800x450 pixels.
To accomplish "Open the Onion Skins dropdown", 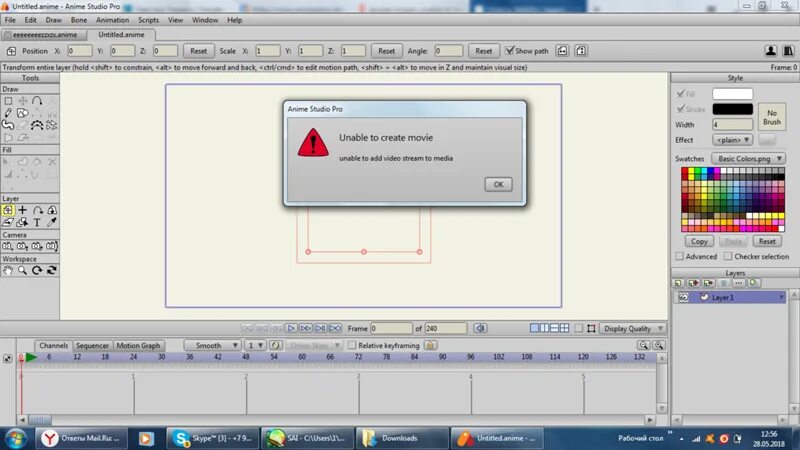I will [x=313, y=345].
